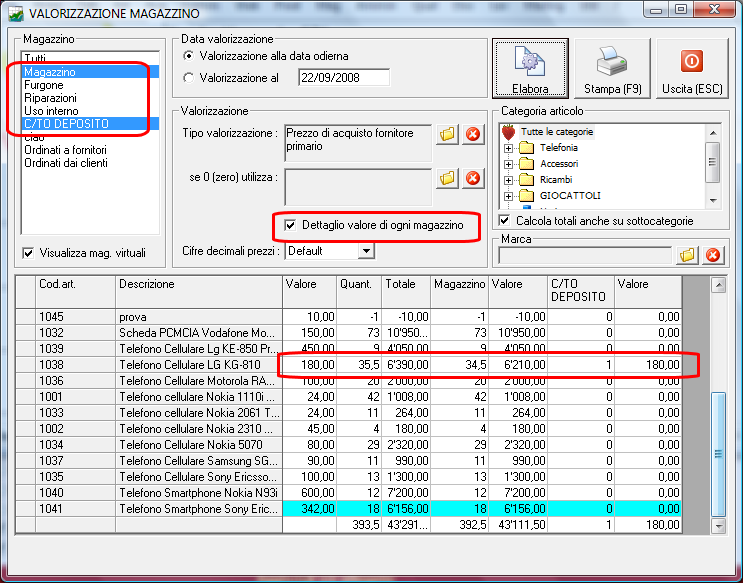Open folder picker for Tipo valorizzazione
Viewport: 743px width, 583px height.
(447, 134)
